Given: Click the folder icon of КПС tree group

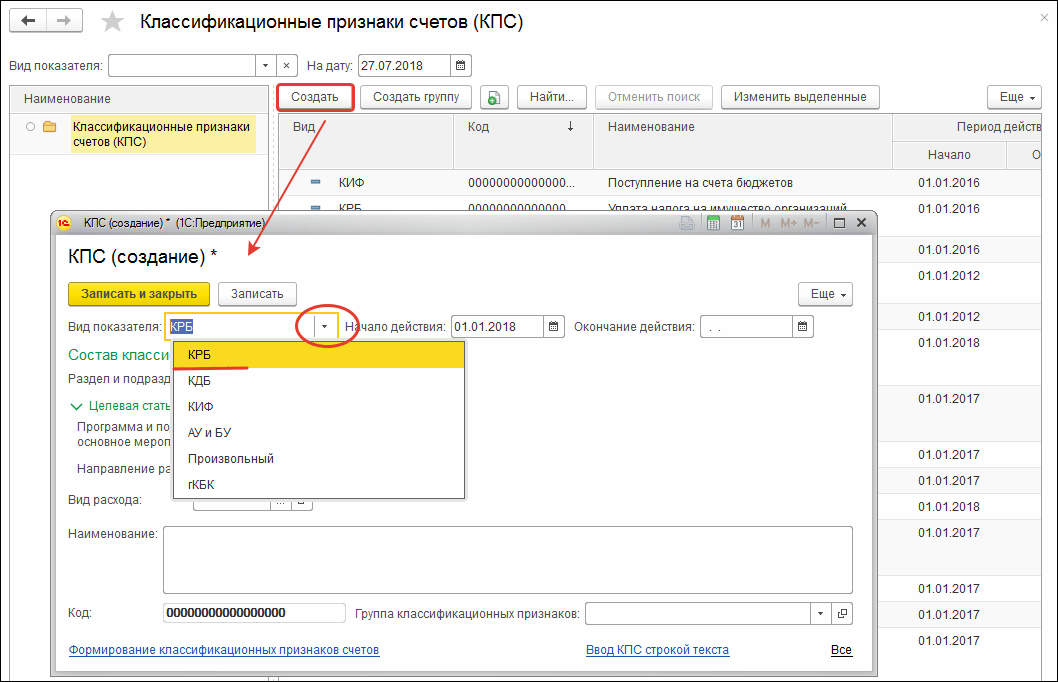Looking at the screenshot, I should 49,127.
